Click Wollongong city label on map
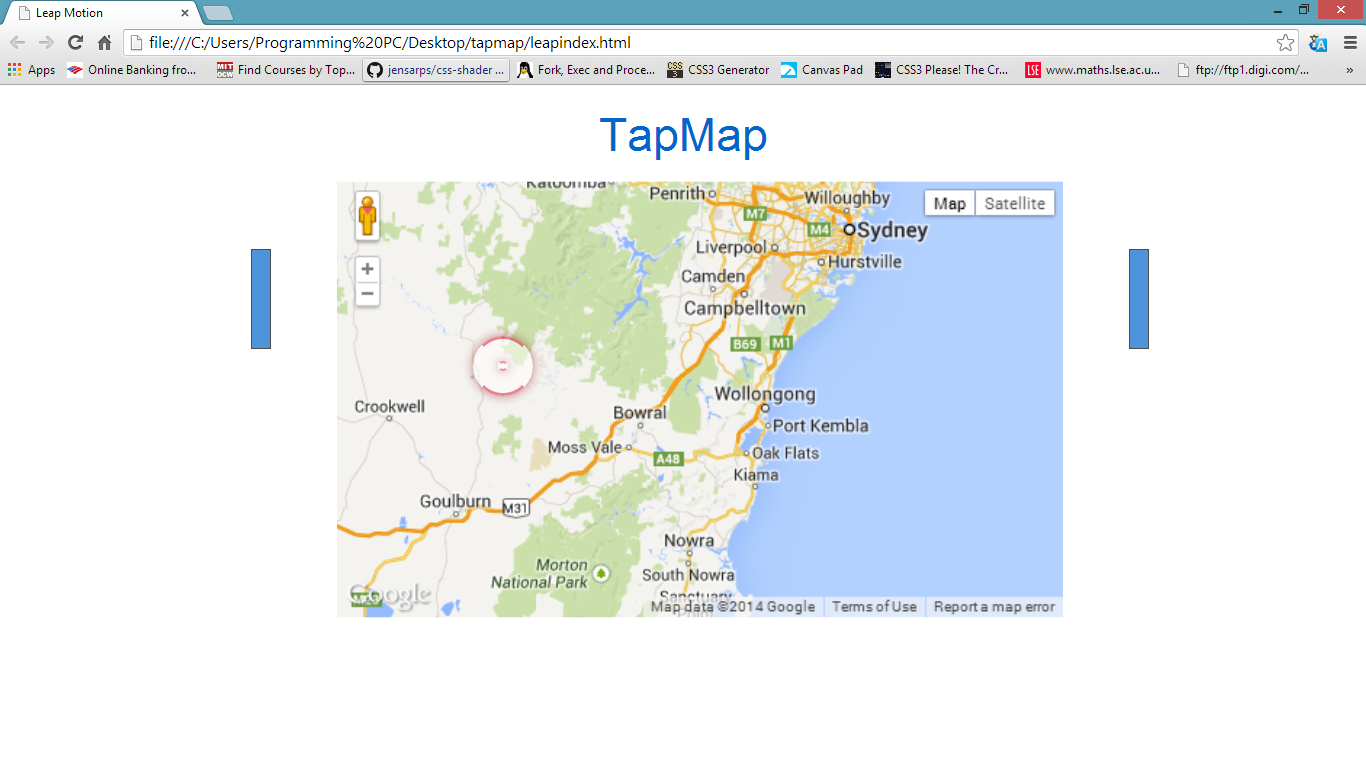1366x768 pixels. point(765,394)
